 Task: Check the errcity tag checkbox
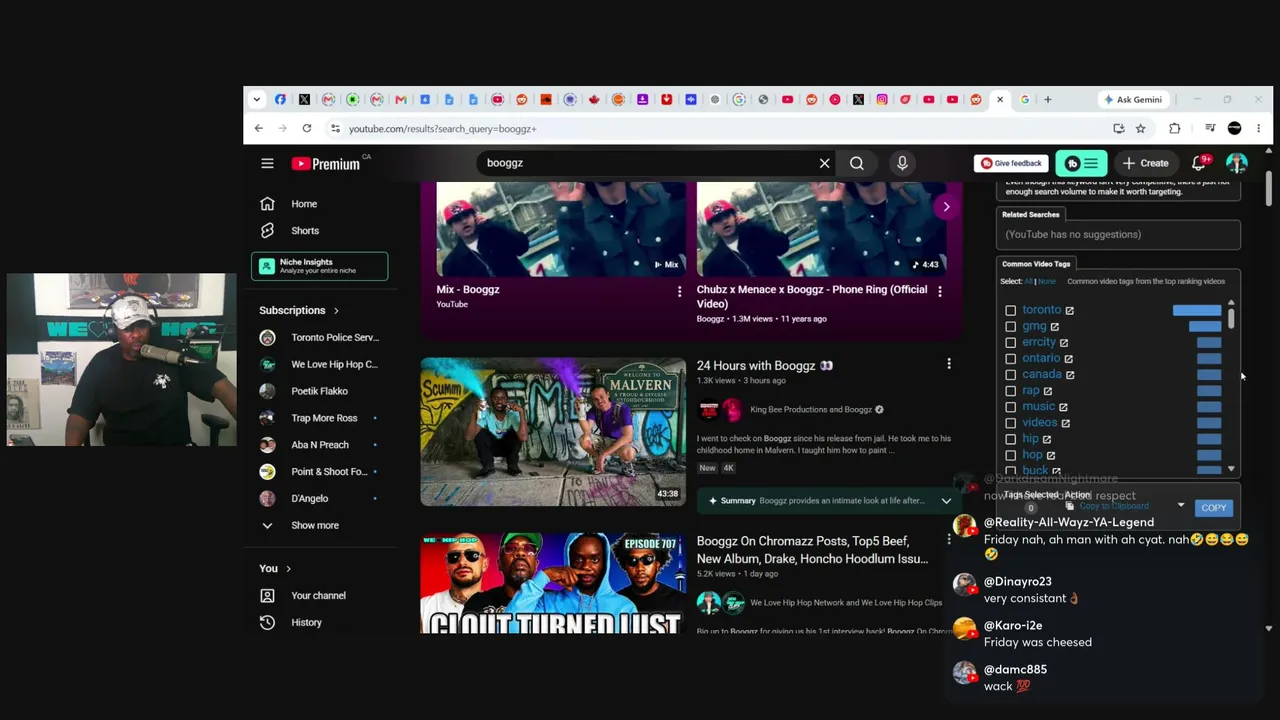pos(1010,343)
